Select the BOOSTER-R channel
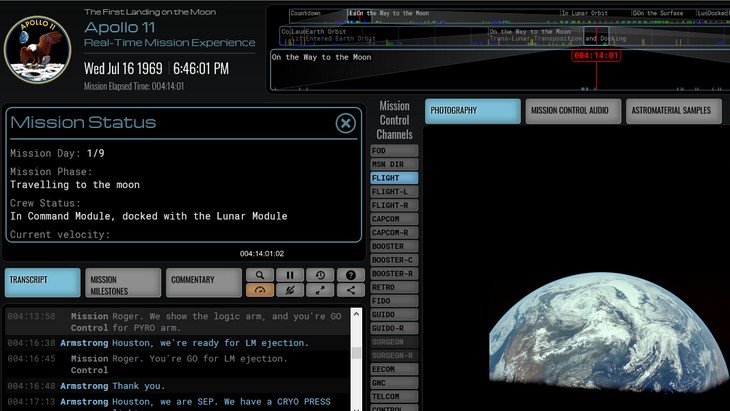The image size is (730, 411). [x=394, y=274]
